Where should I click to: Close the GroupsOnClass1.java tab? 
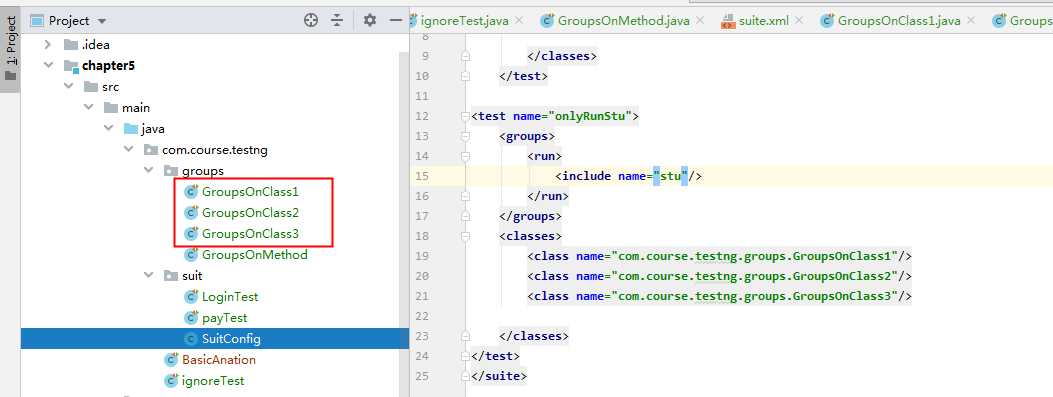971,21
